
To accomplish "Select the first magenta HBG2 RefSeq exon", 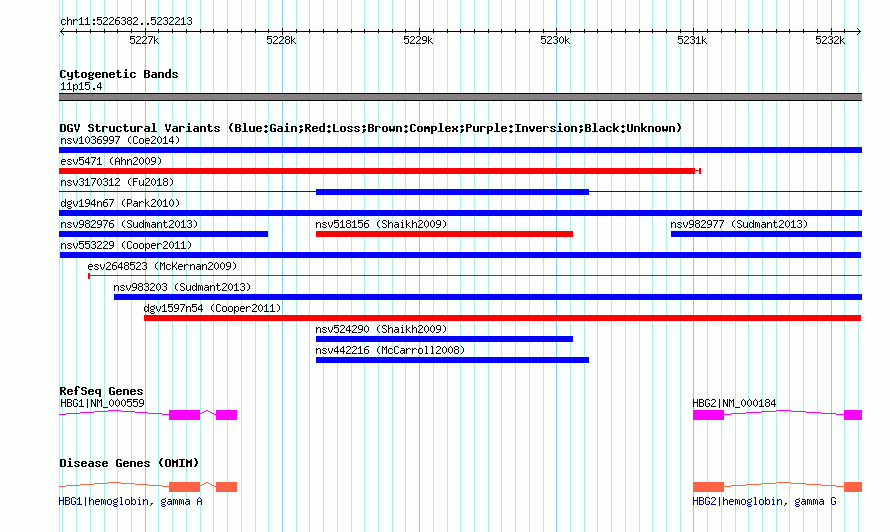I will click(708, 415).
